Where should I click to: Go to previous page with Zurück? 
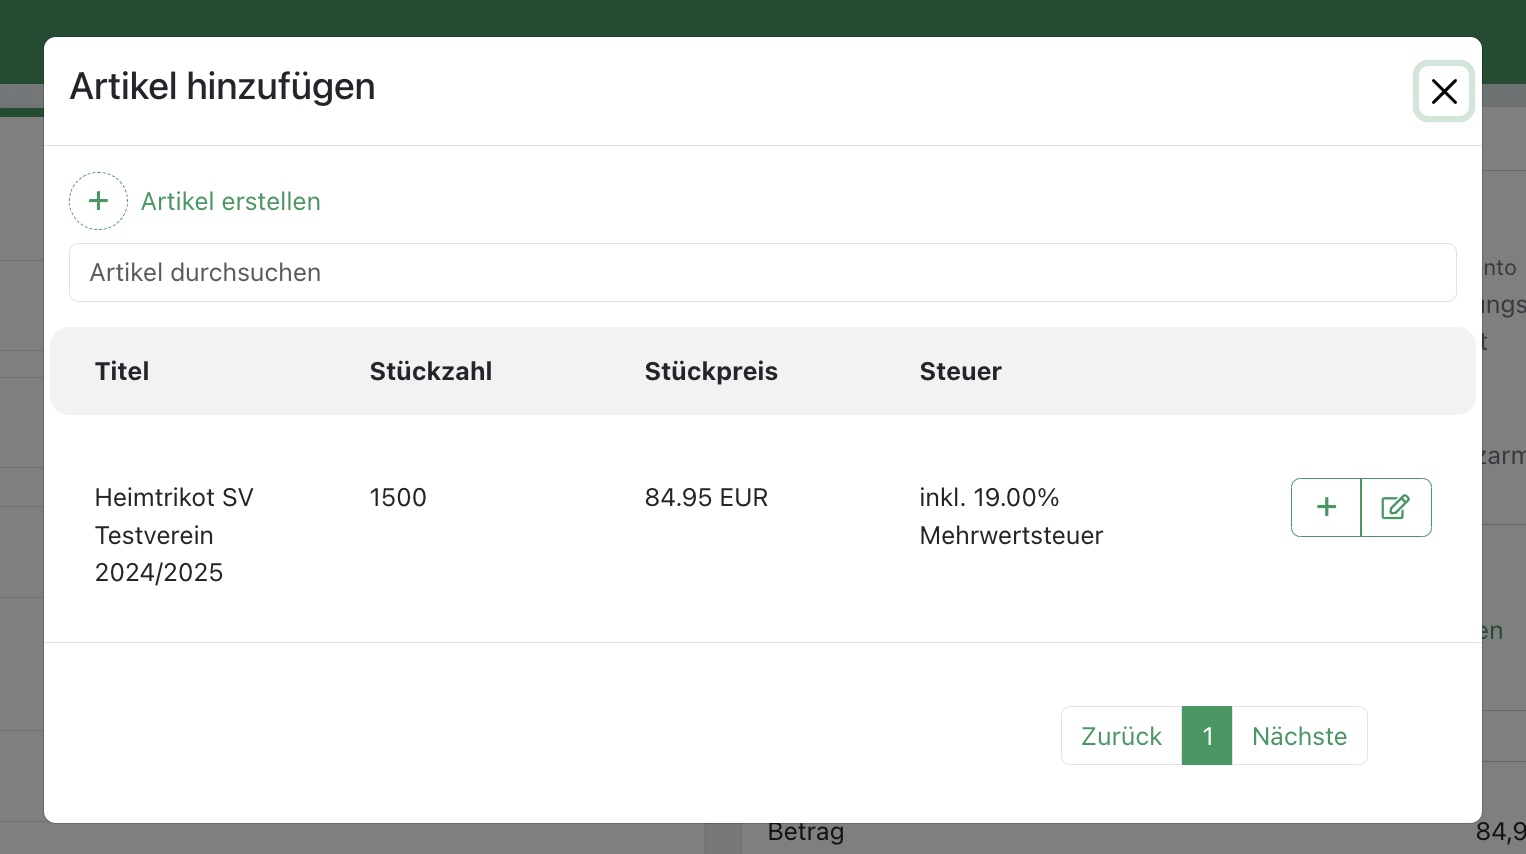1121,736
